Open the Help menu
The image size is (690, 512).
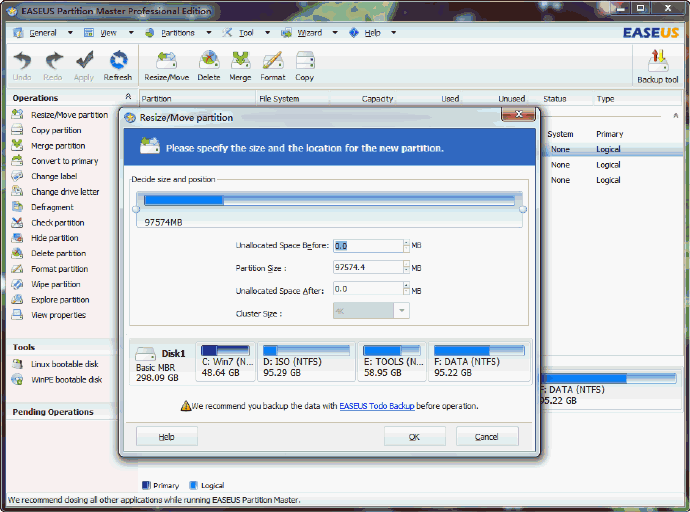click(x=372, y=33)
